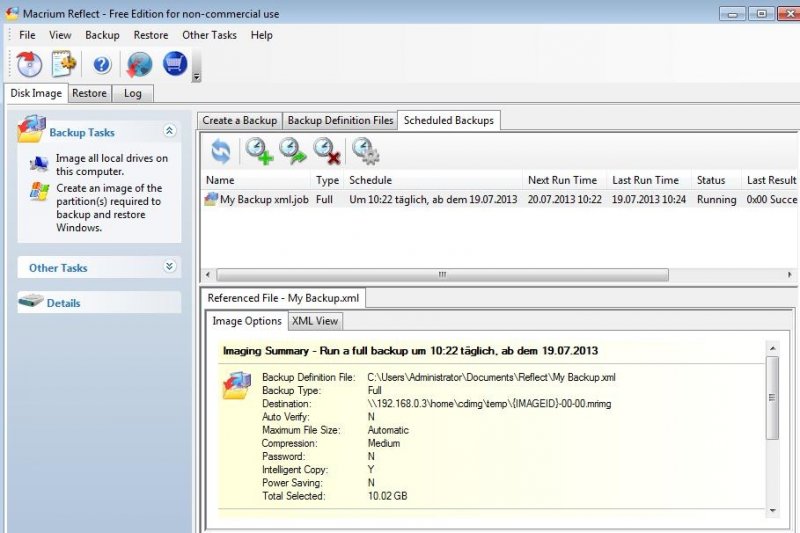Click the horizontal scrollbar right arrow
The height and width of the screenshot is (533, 800).
click(790, 274)
